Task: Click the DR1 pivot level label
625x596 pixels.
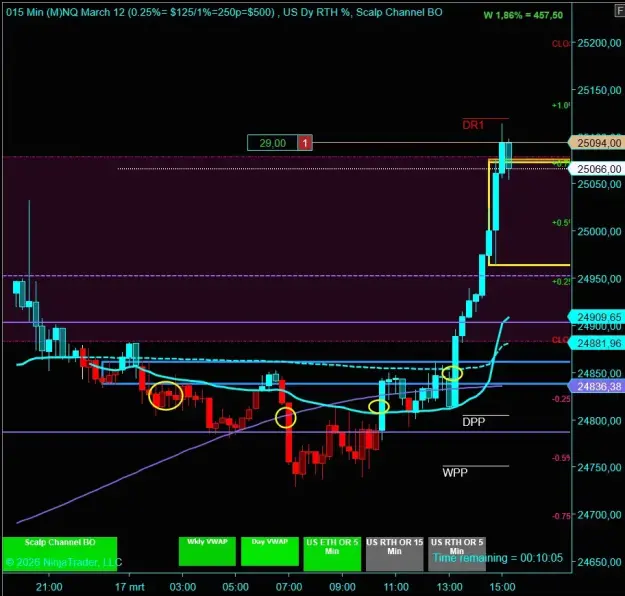Action: coord(473,125)
